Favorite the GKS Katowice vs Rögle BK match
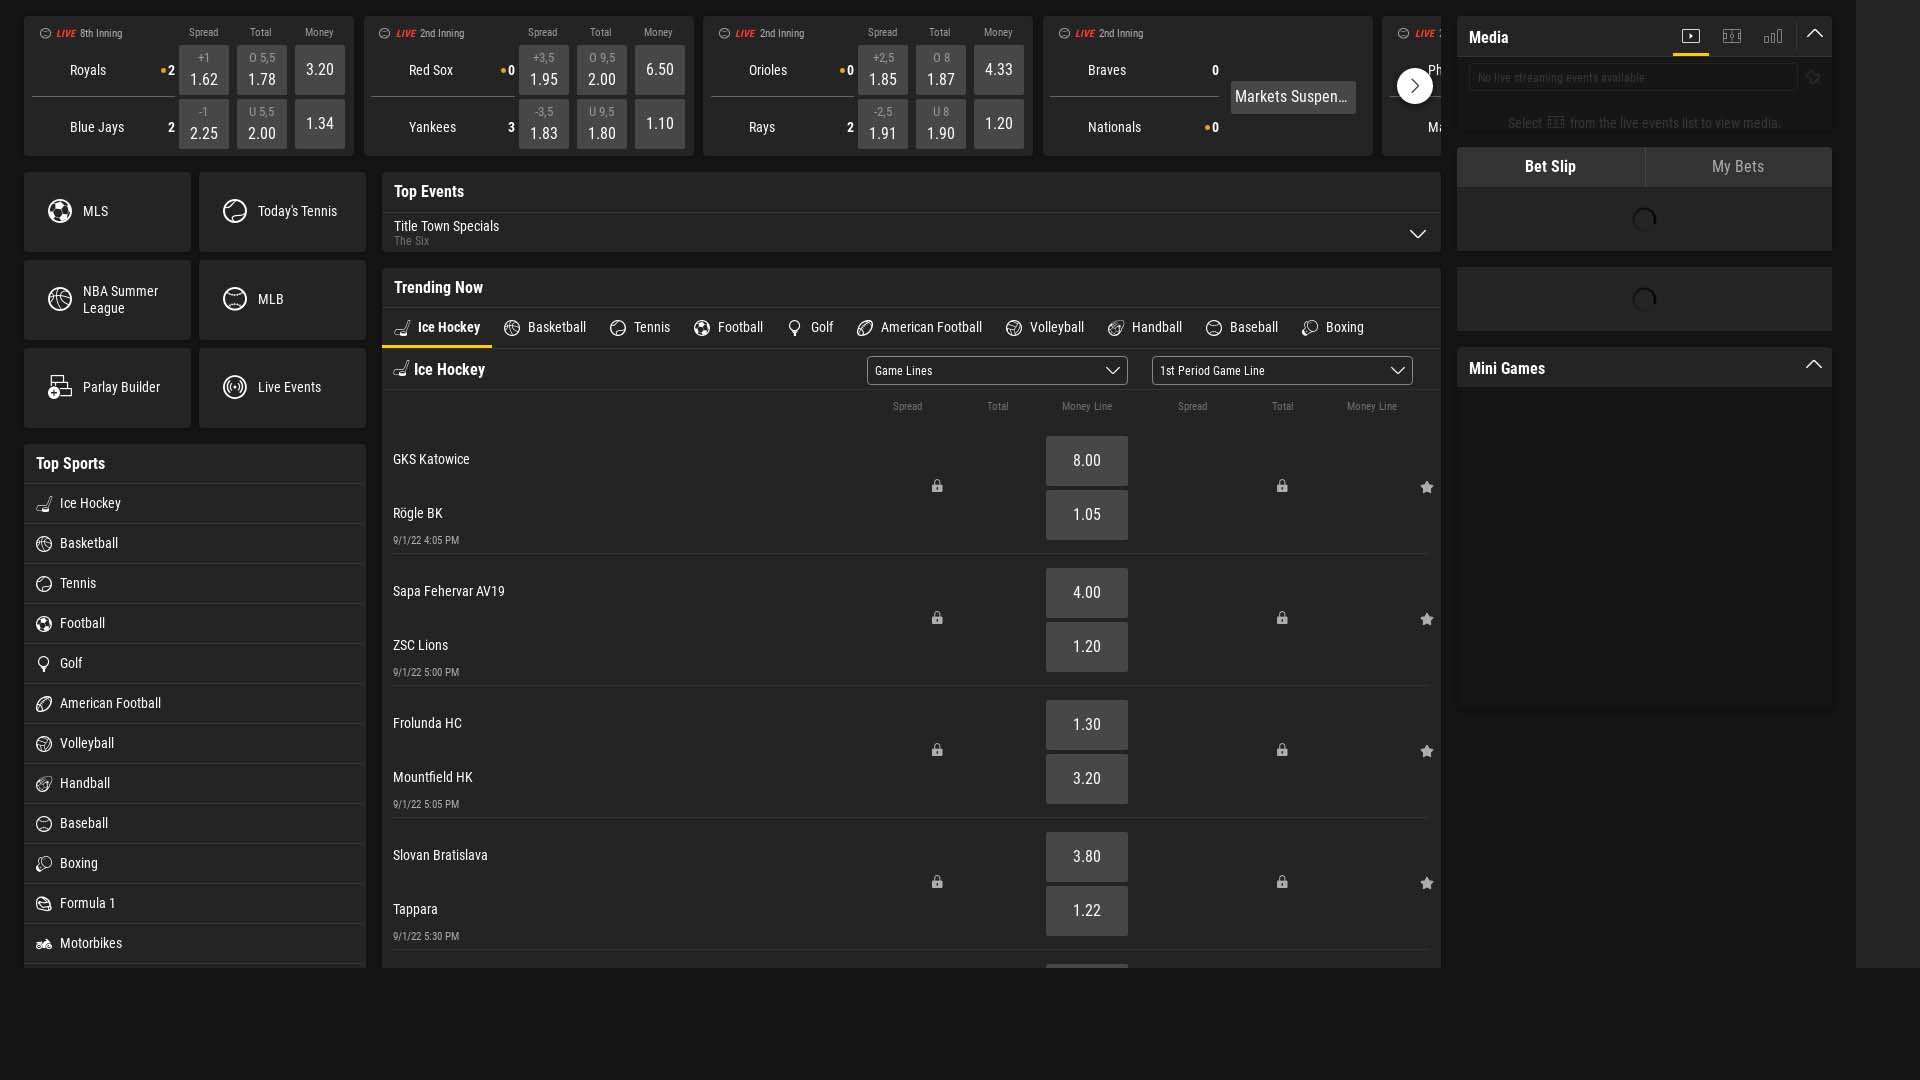This screenshot has height=1080, width=1920. pyautogui.click(x=1427, y=487)
